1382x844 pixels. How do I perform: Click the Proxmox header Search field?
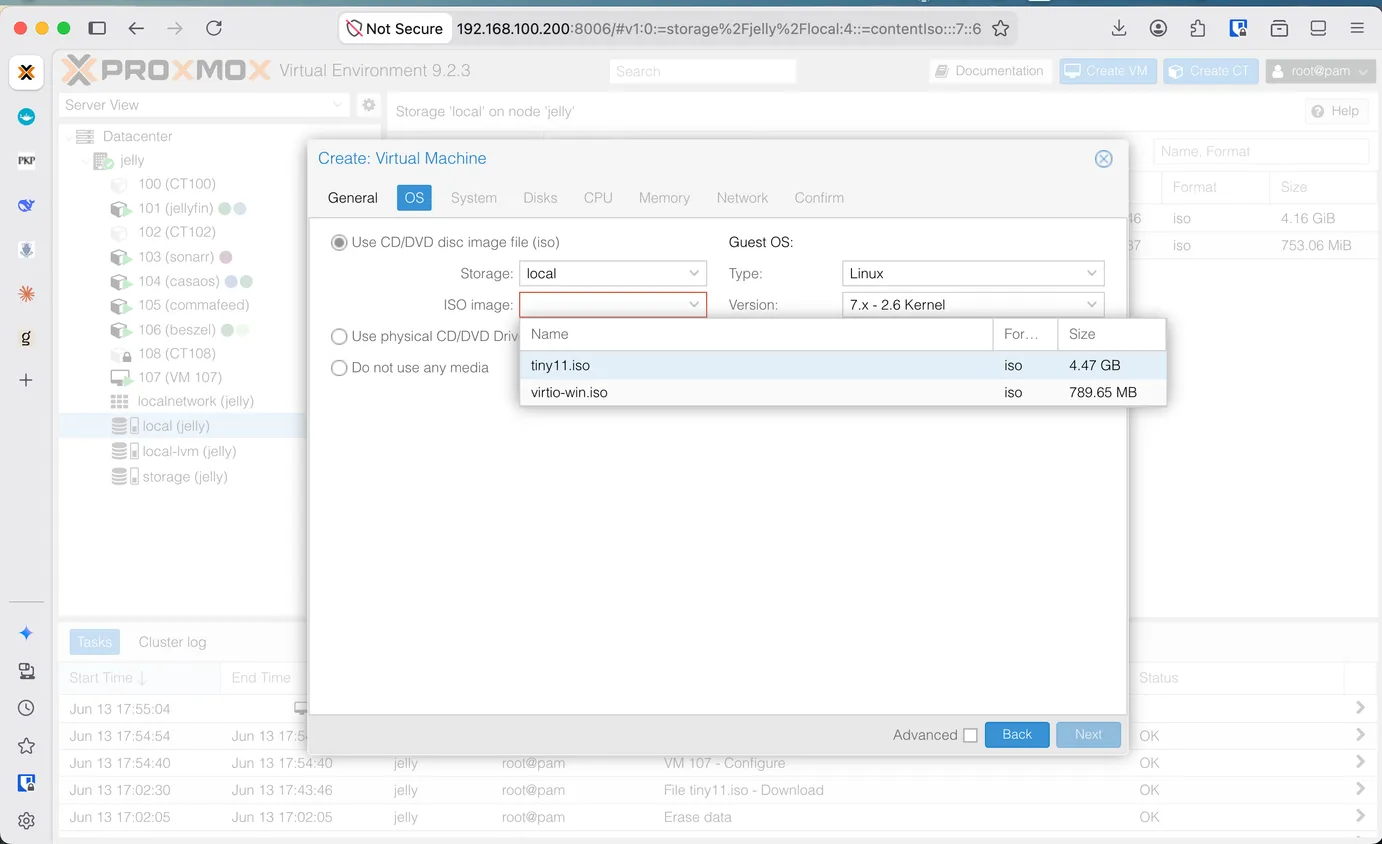pyautogui.click(x=703, y=71)
